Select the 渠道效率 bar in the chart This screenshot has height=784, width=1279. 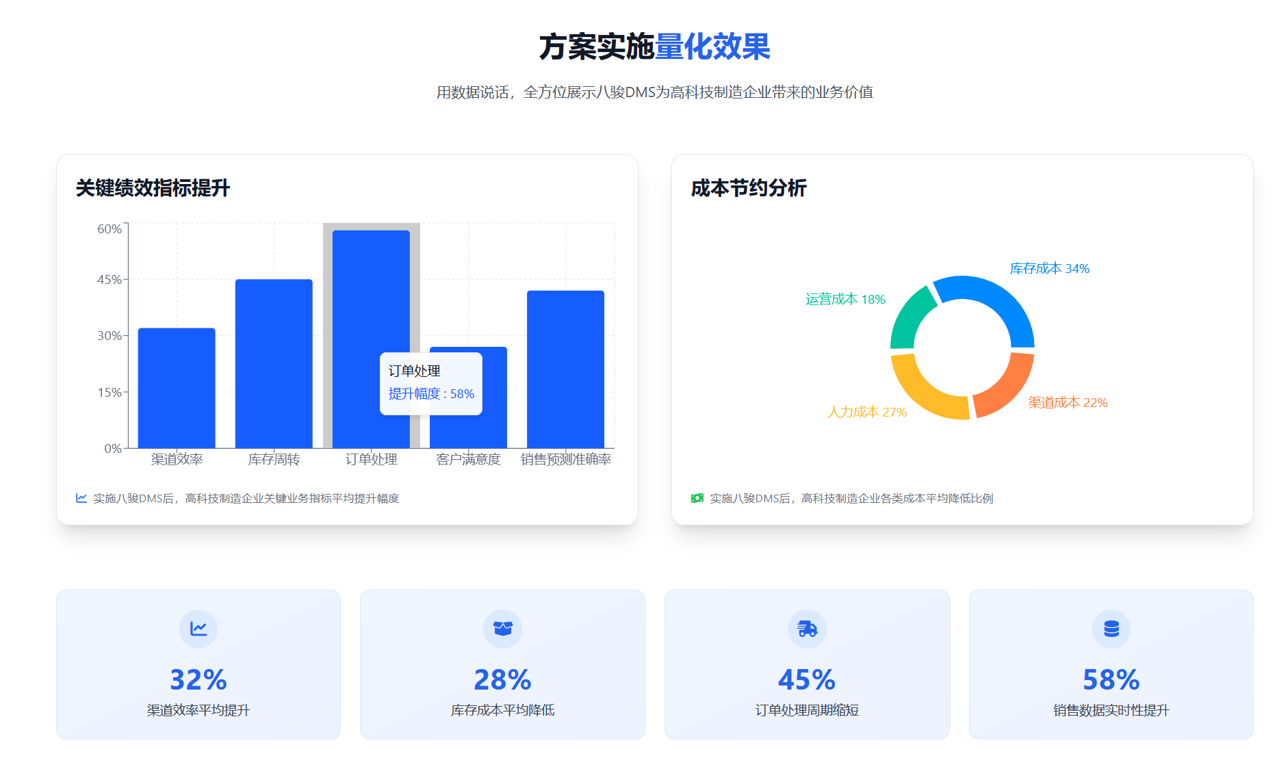tap(177, 388)
